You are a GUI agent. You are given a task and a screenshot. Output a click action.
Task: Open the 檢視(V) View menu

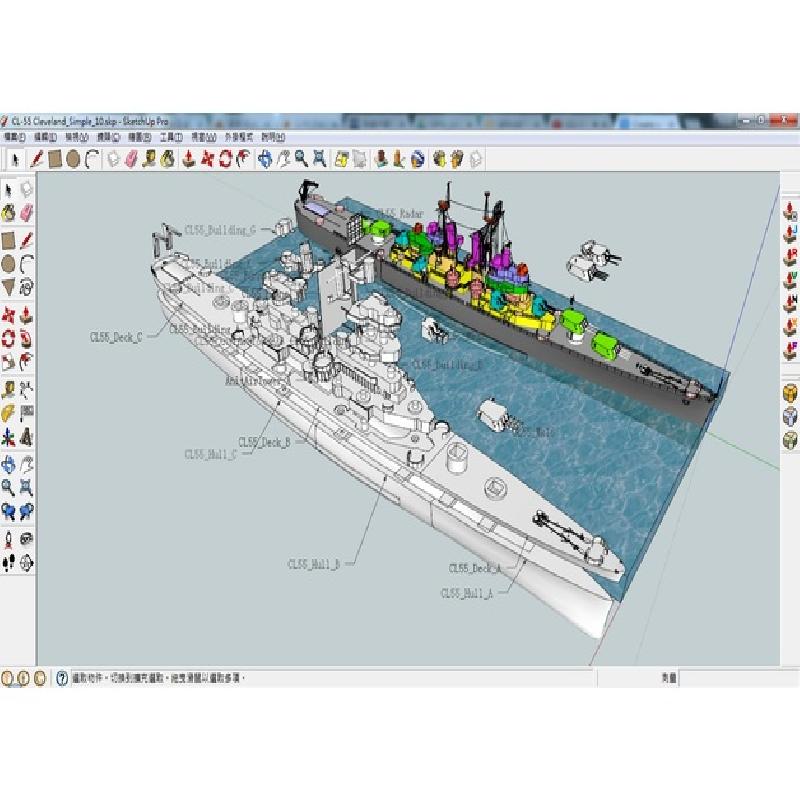point(77,137)
